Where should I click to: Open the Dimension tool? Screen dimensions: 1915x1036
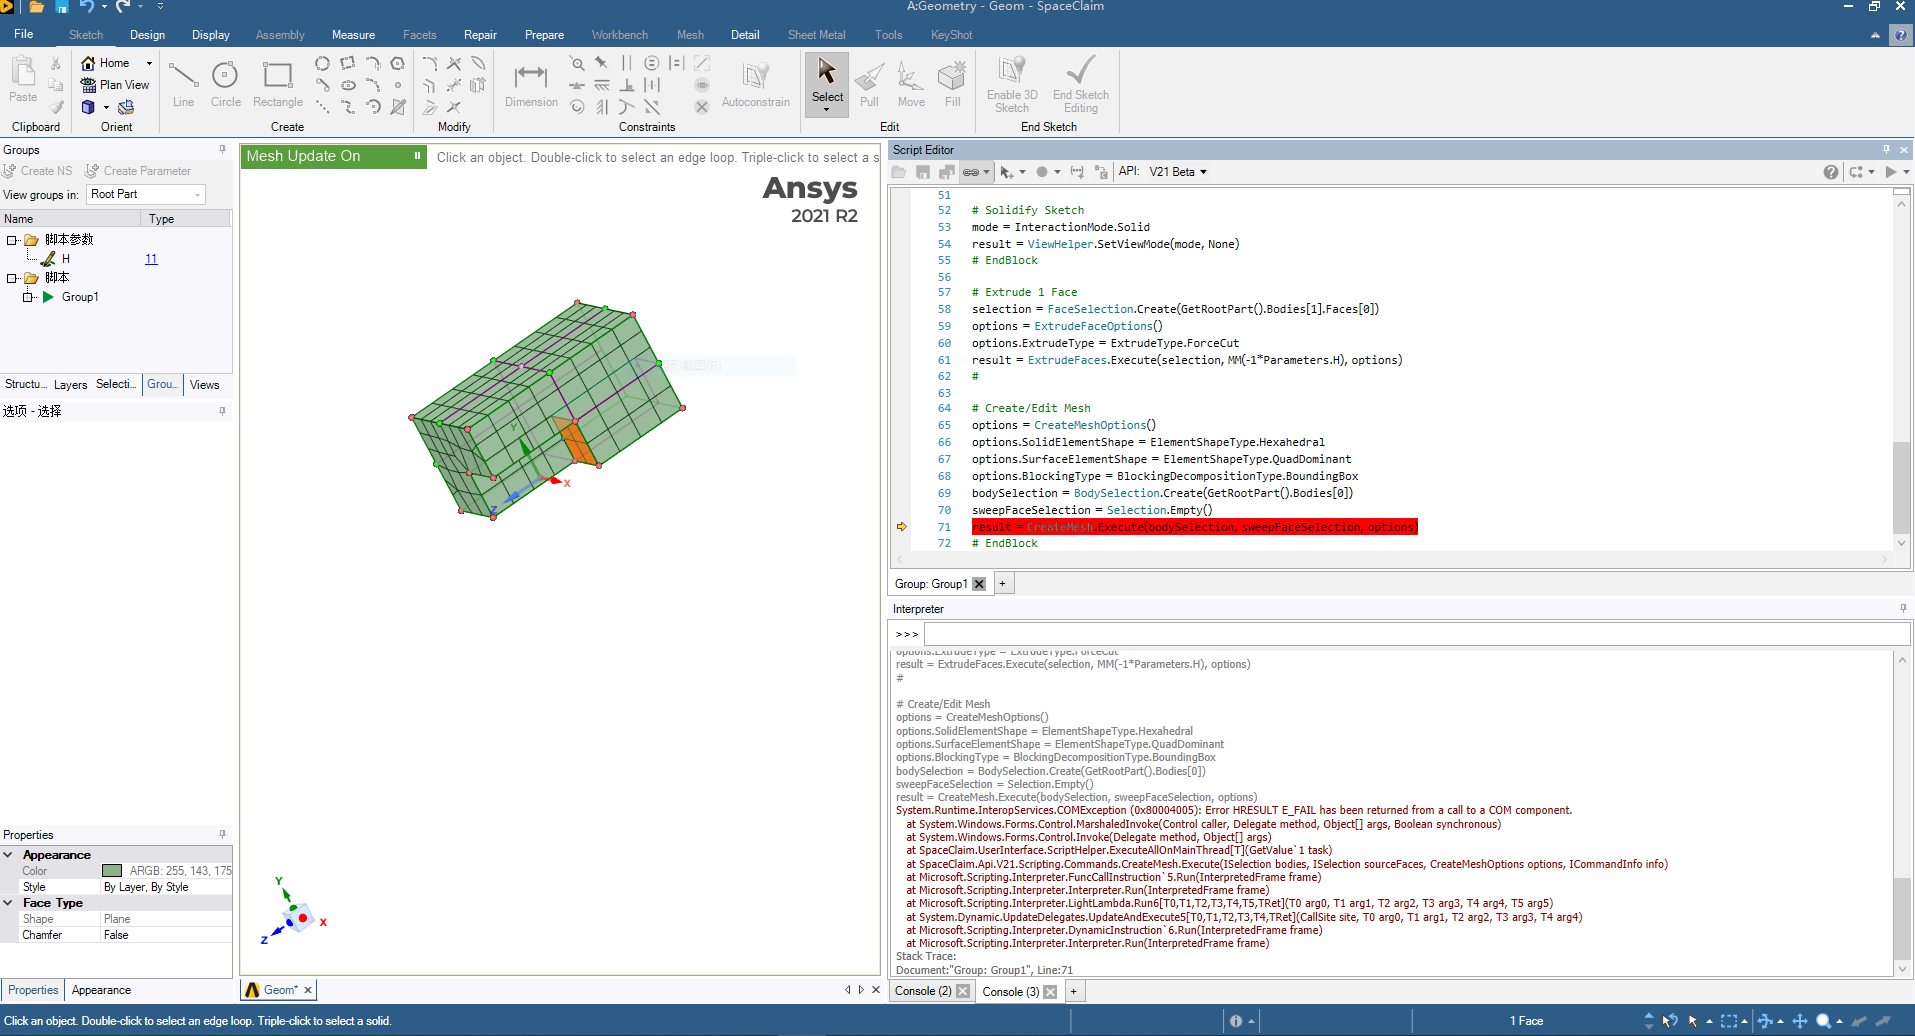coord(531,84)
